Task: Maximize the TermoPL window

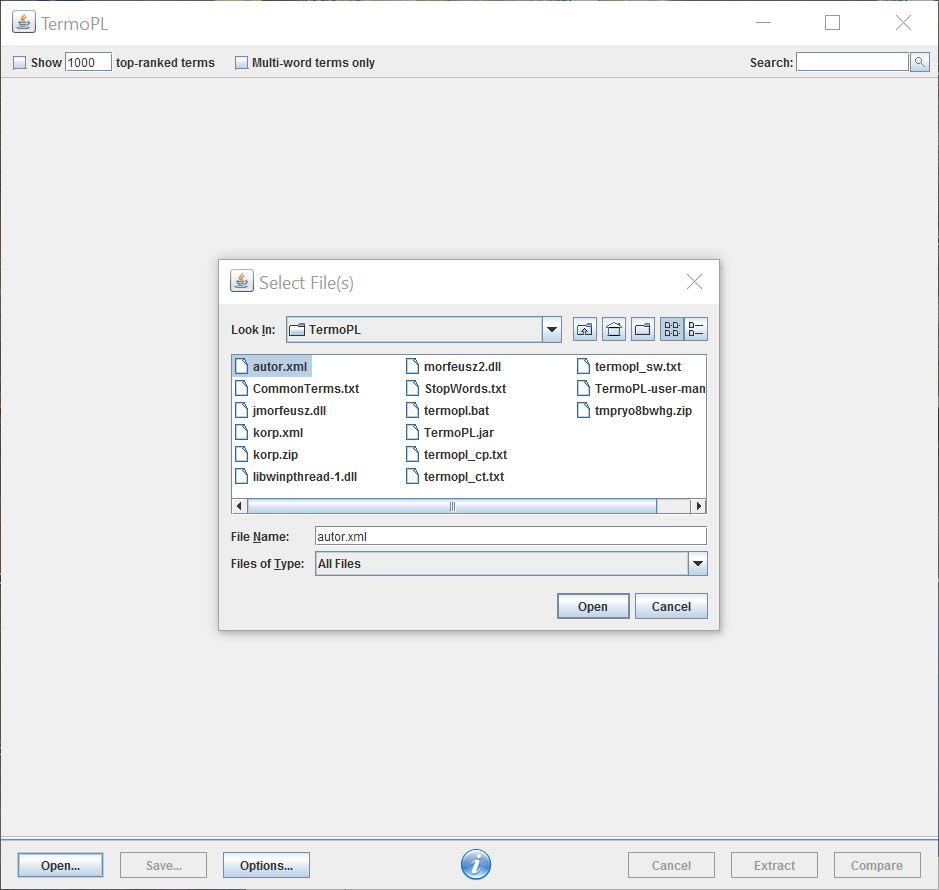Action: [832, 23]
